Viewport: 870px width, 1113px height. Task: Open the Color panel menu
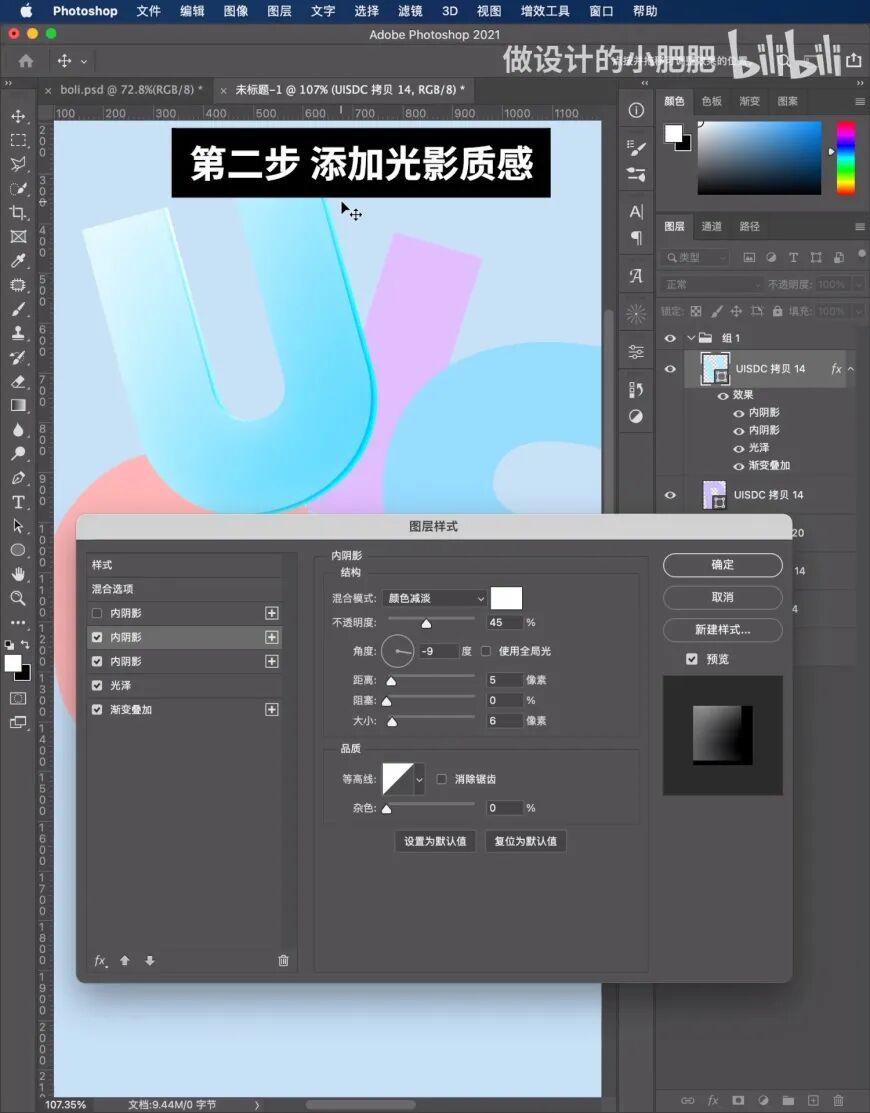(x=860, y=102)
